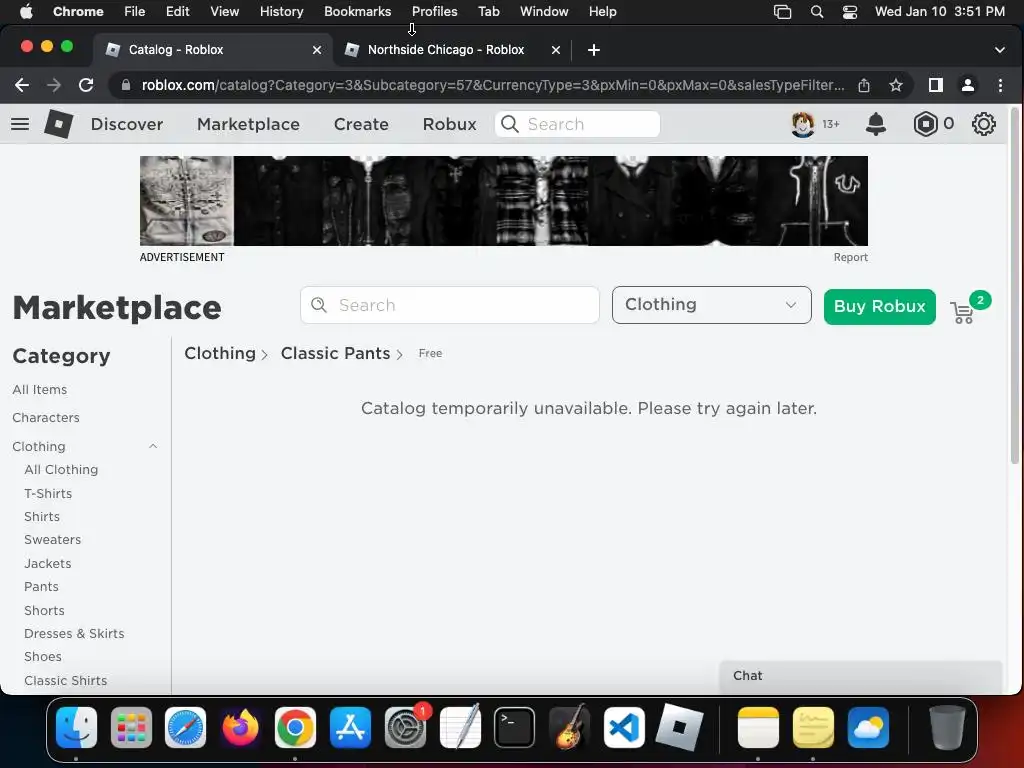This screenshot has height=768, width=1024.
Task: Toggle Chrome side panel
Action: point(936,85)
